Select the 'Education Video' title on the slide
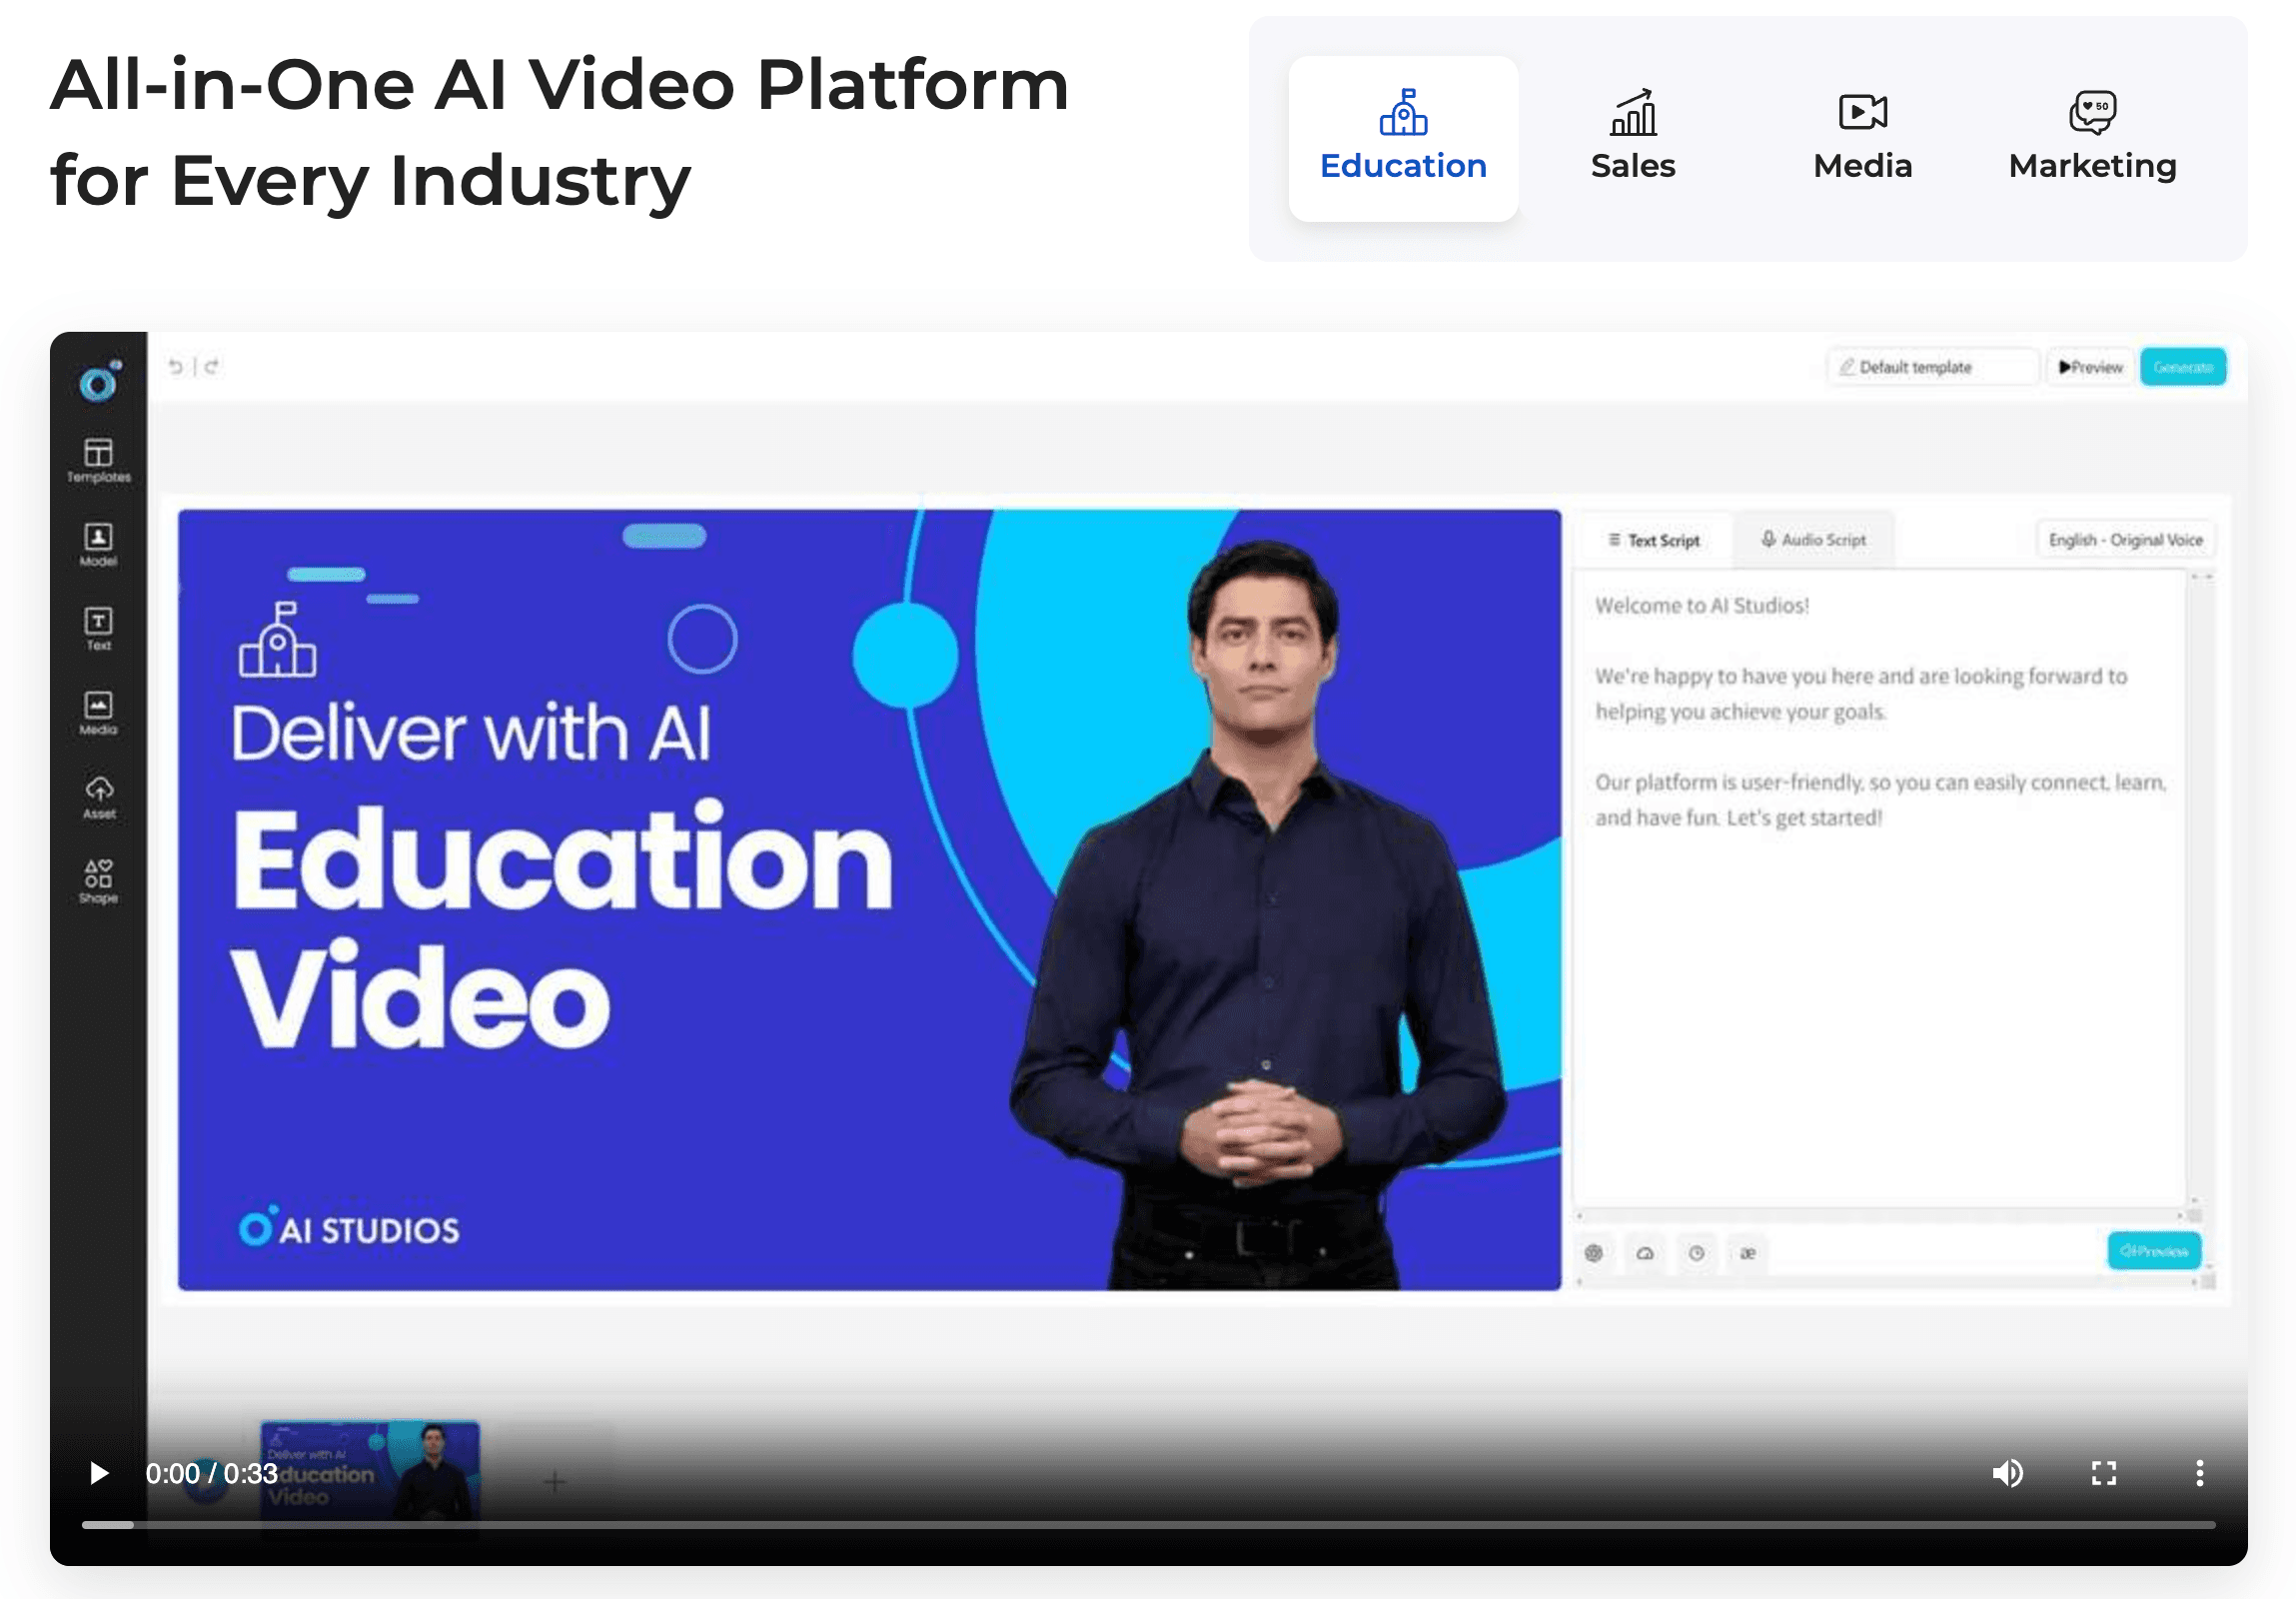 click(x=562, y=924)
